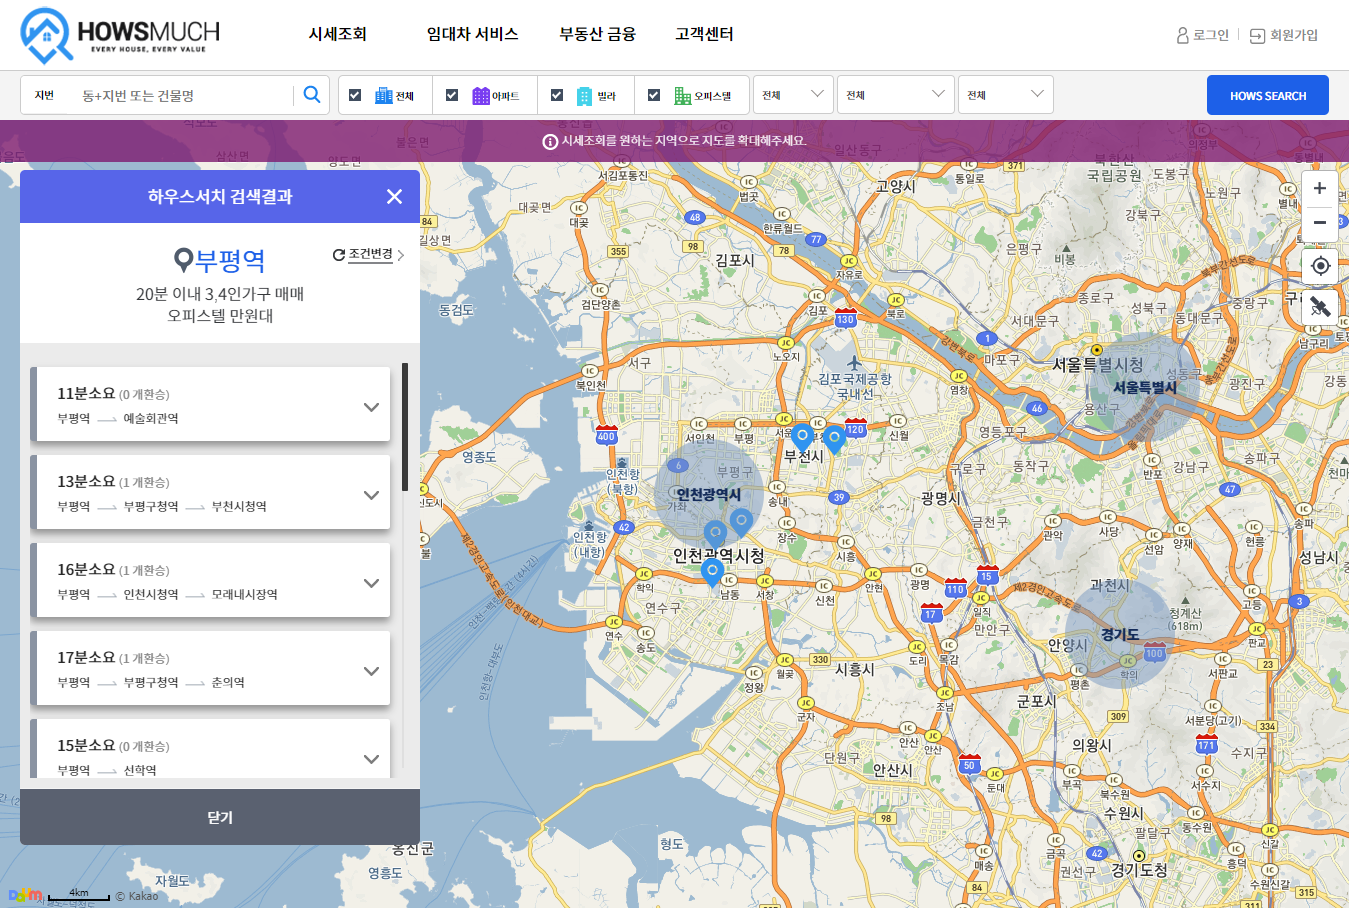Open the 시세조회 menu
This screenshot has height=908, width=1349.
coord(337,34)
